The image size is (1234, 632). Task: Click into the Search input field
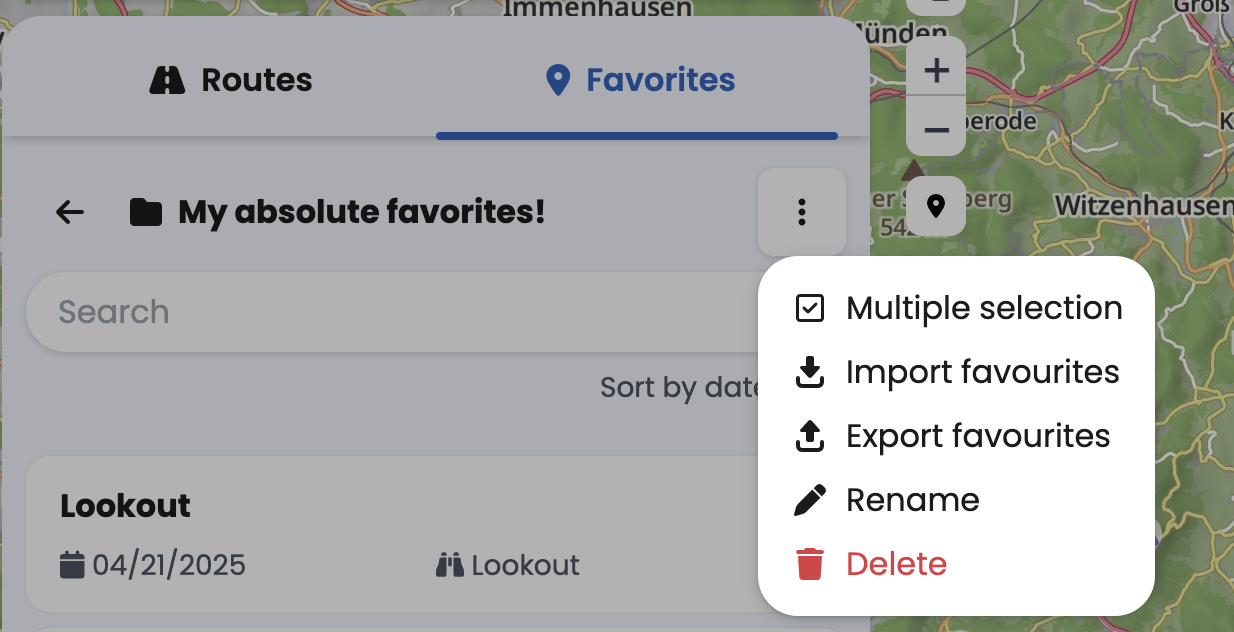click(380, 312)
